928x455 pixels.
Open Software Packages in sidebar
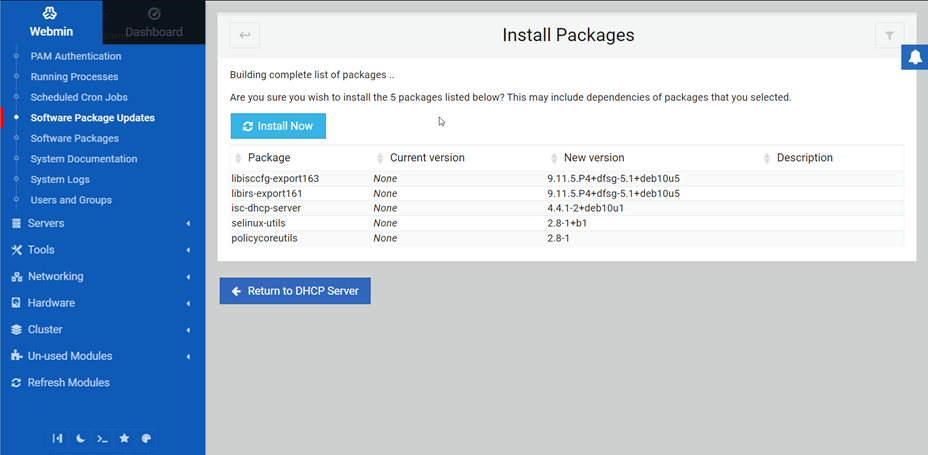[x=74, y=138]
